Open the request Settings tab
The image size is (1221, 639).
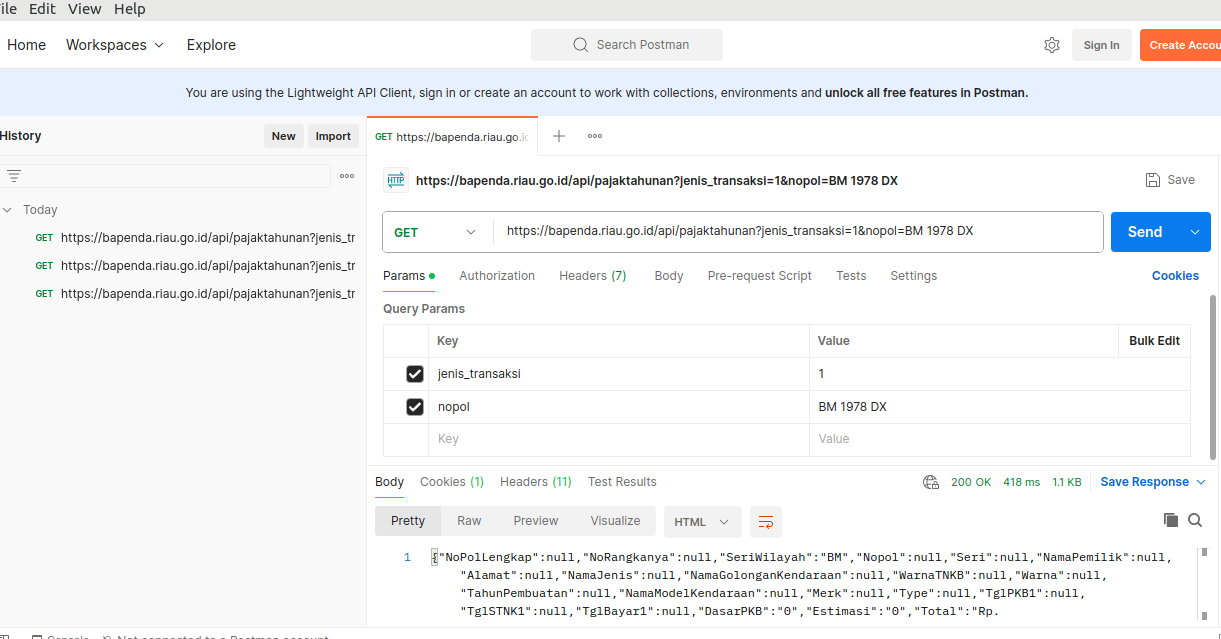pos(914,276)
